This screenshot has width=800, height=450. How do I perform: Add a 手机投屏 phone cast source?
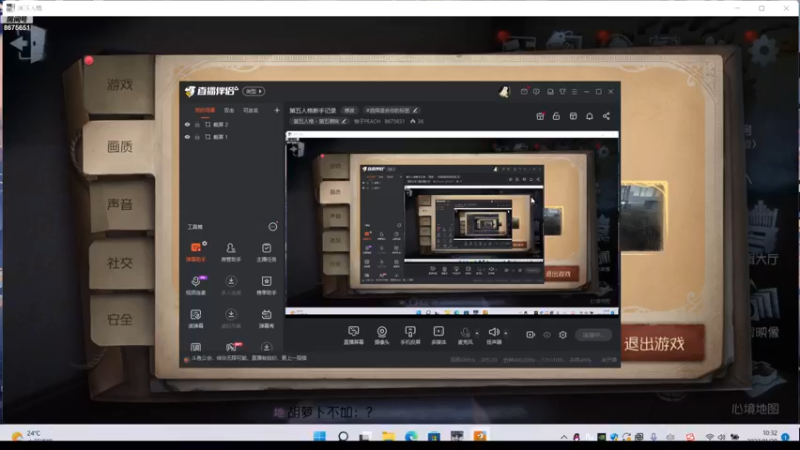click(x=410, y=335)
